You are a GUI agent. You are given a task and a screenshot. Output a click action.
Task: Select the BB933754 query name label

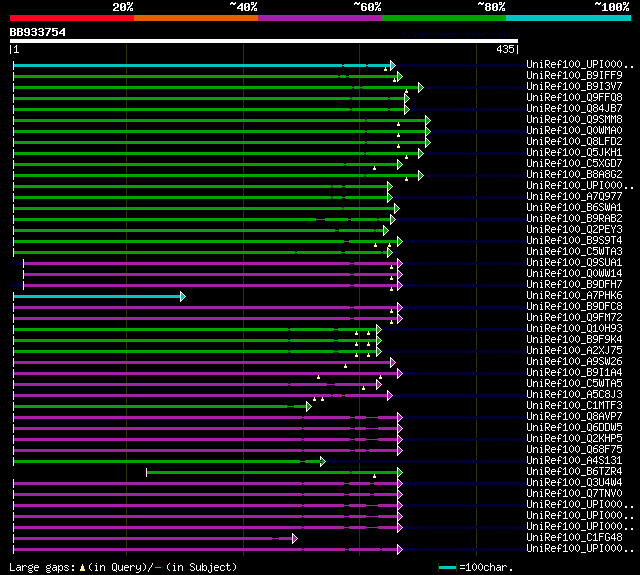tap(38, 32)
